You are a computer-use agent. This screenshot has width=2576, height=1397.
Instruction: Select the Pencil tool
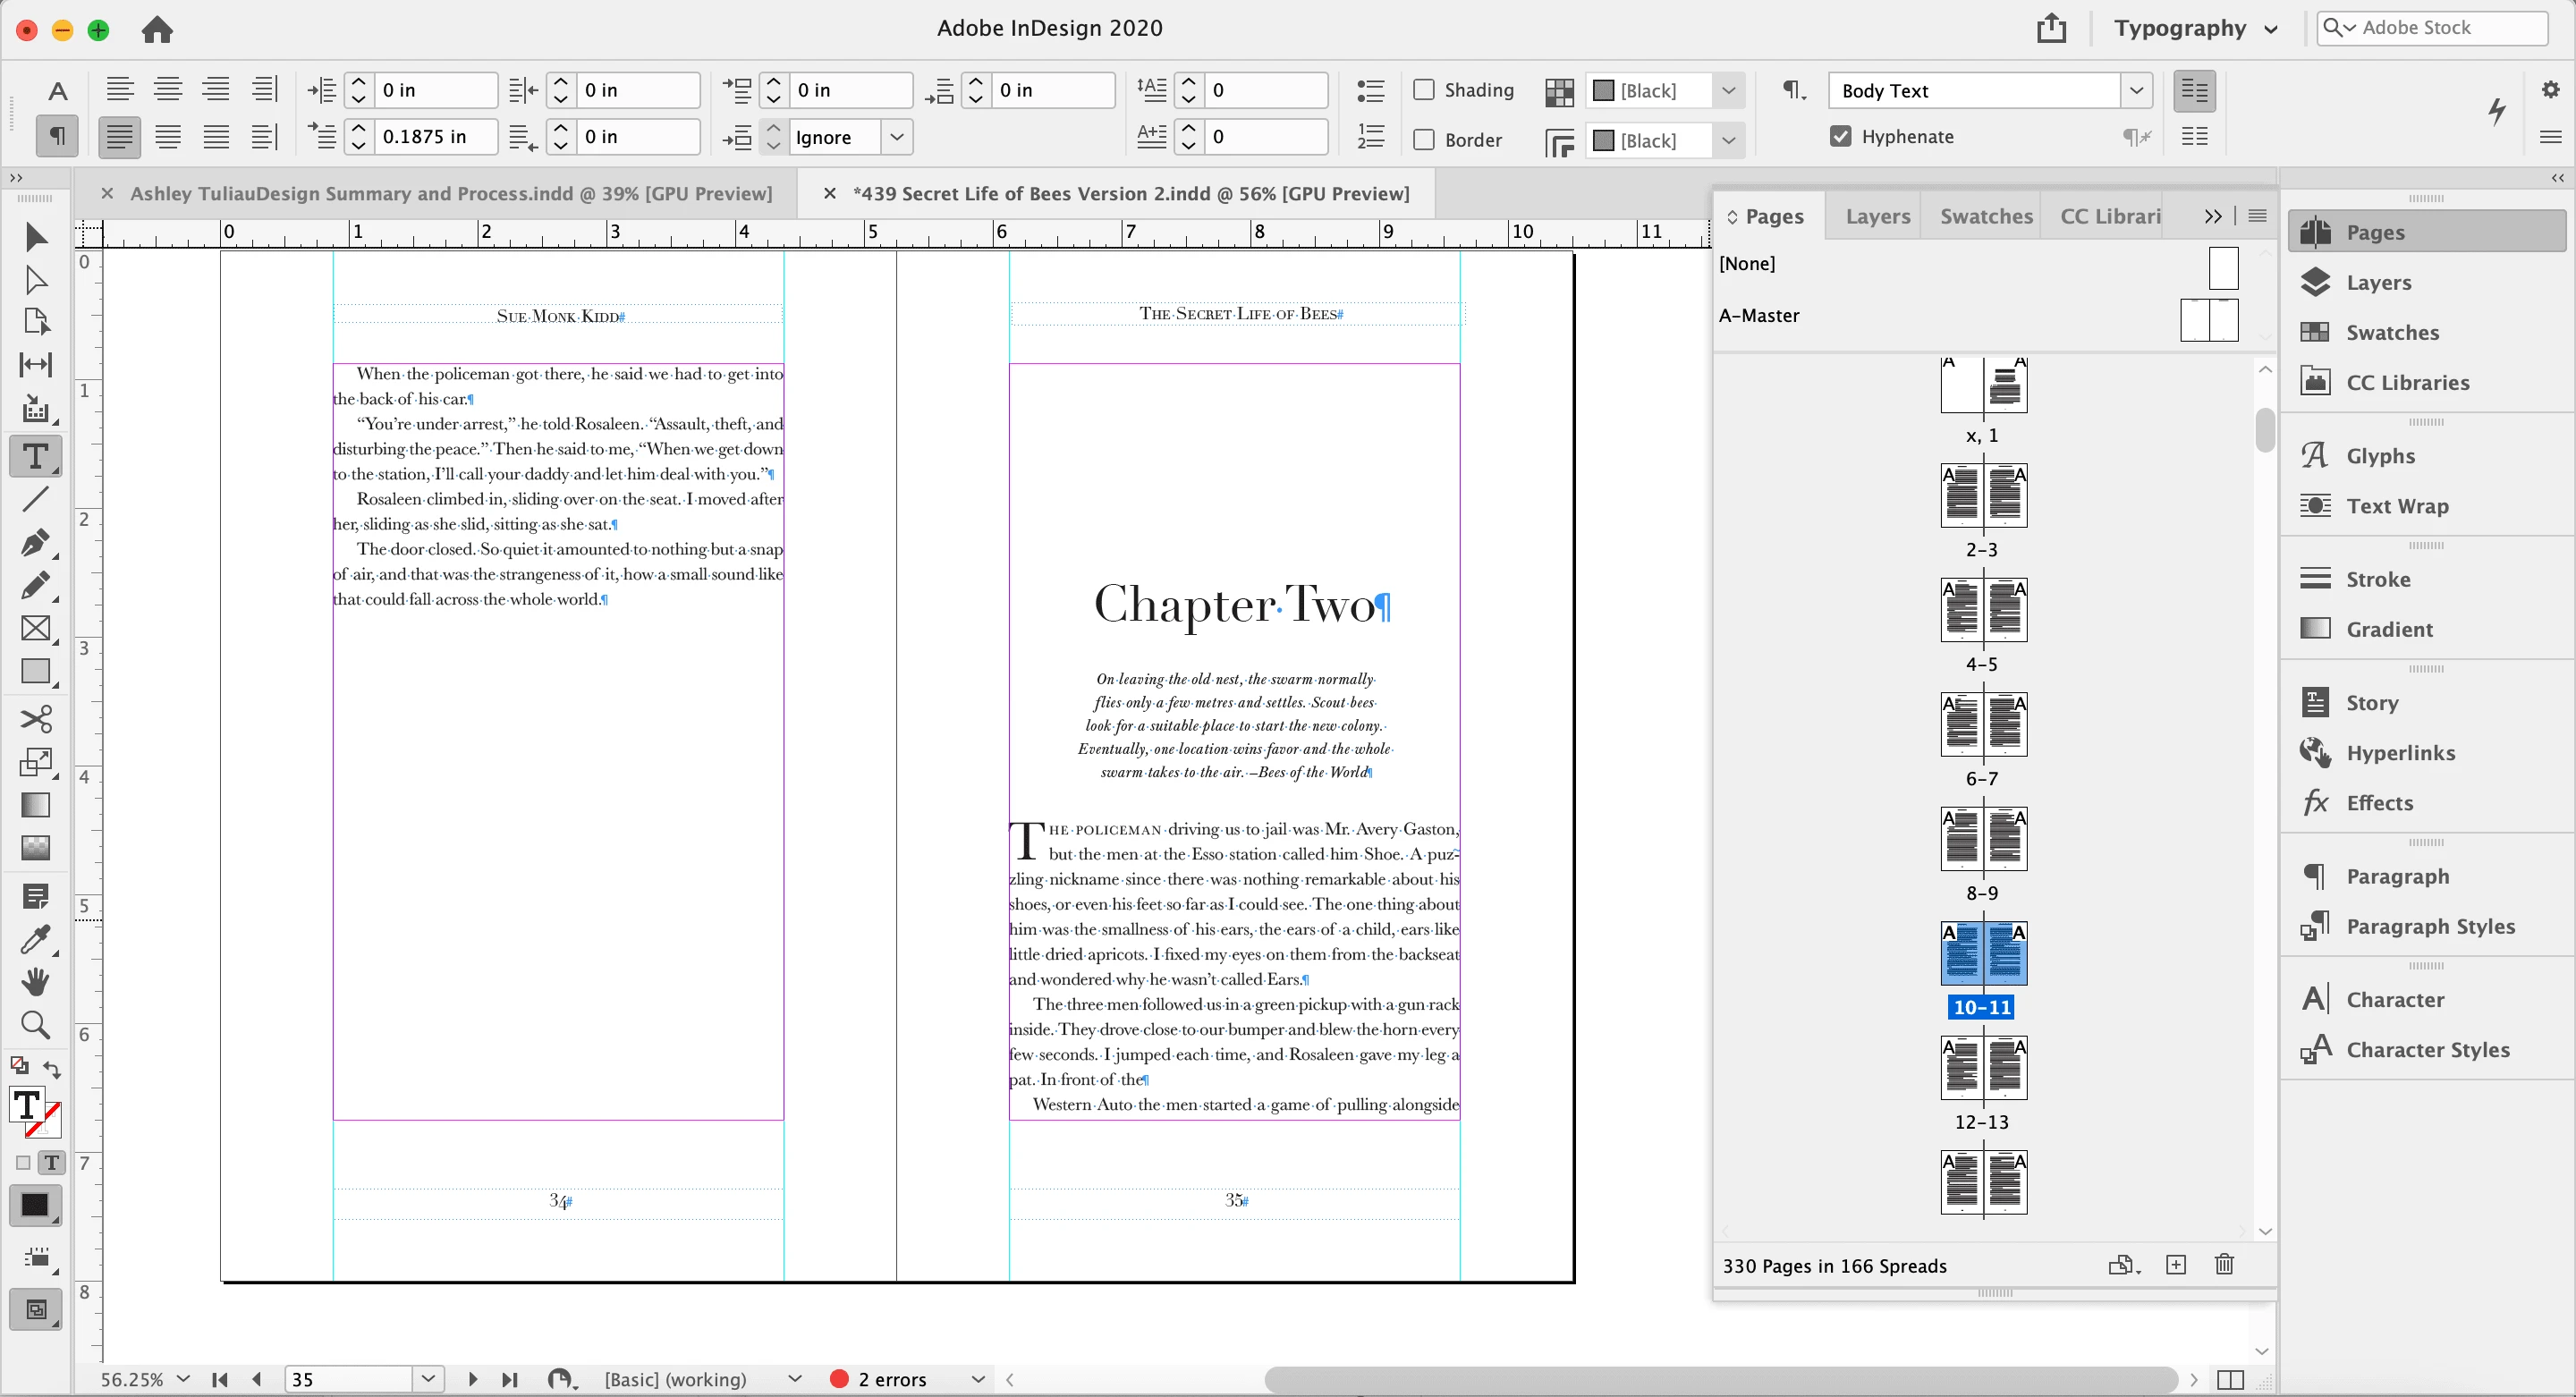(x=35, y=585)
